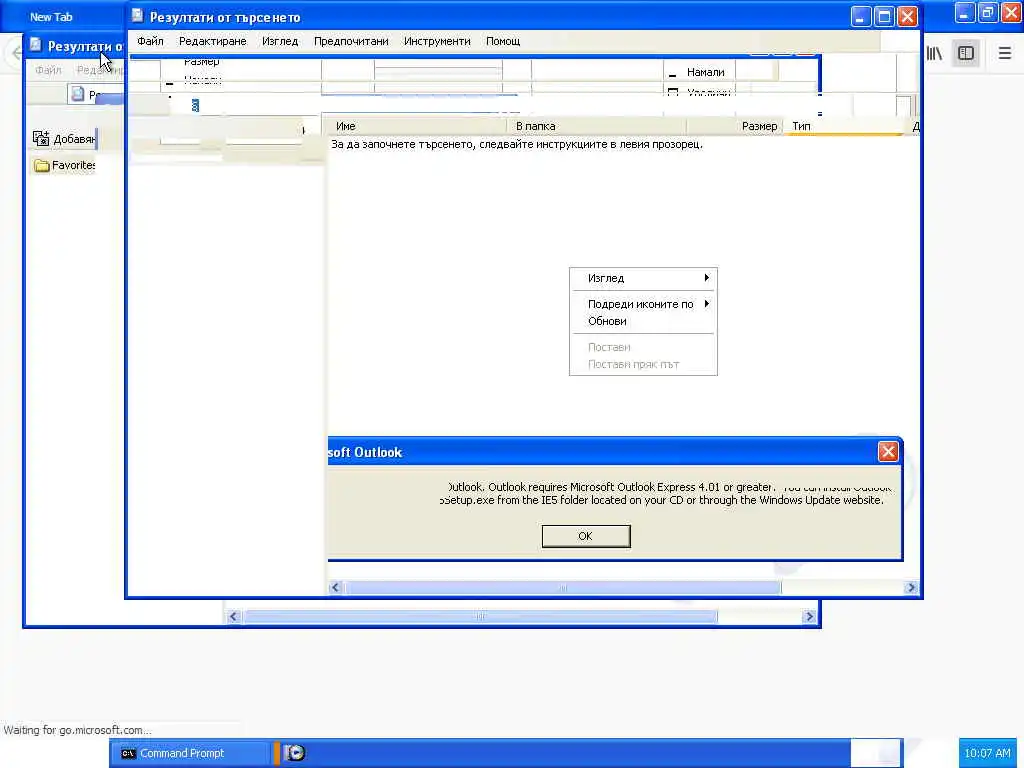The height and width of the screenshot is (768, 1024).
Task: Open the Favorites folder in back window
Action: (64, 165)
